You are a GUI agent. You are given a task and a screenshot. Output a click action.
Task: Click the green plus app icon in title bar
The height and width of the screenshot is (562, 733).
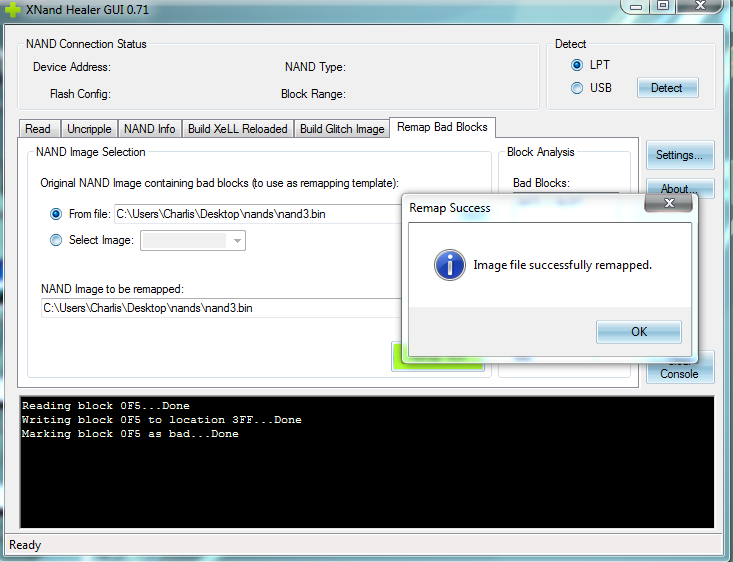[x=11, y=9]
